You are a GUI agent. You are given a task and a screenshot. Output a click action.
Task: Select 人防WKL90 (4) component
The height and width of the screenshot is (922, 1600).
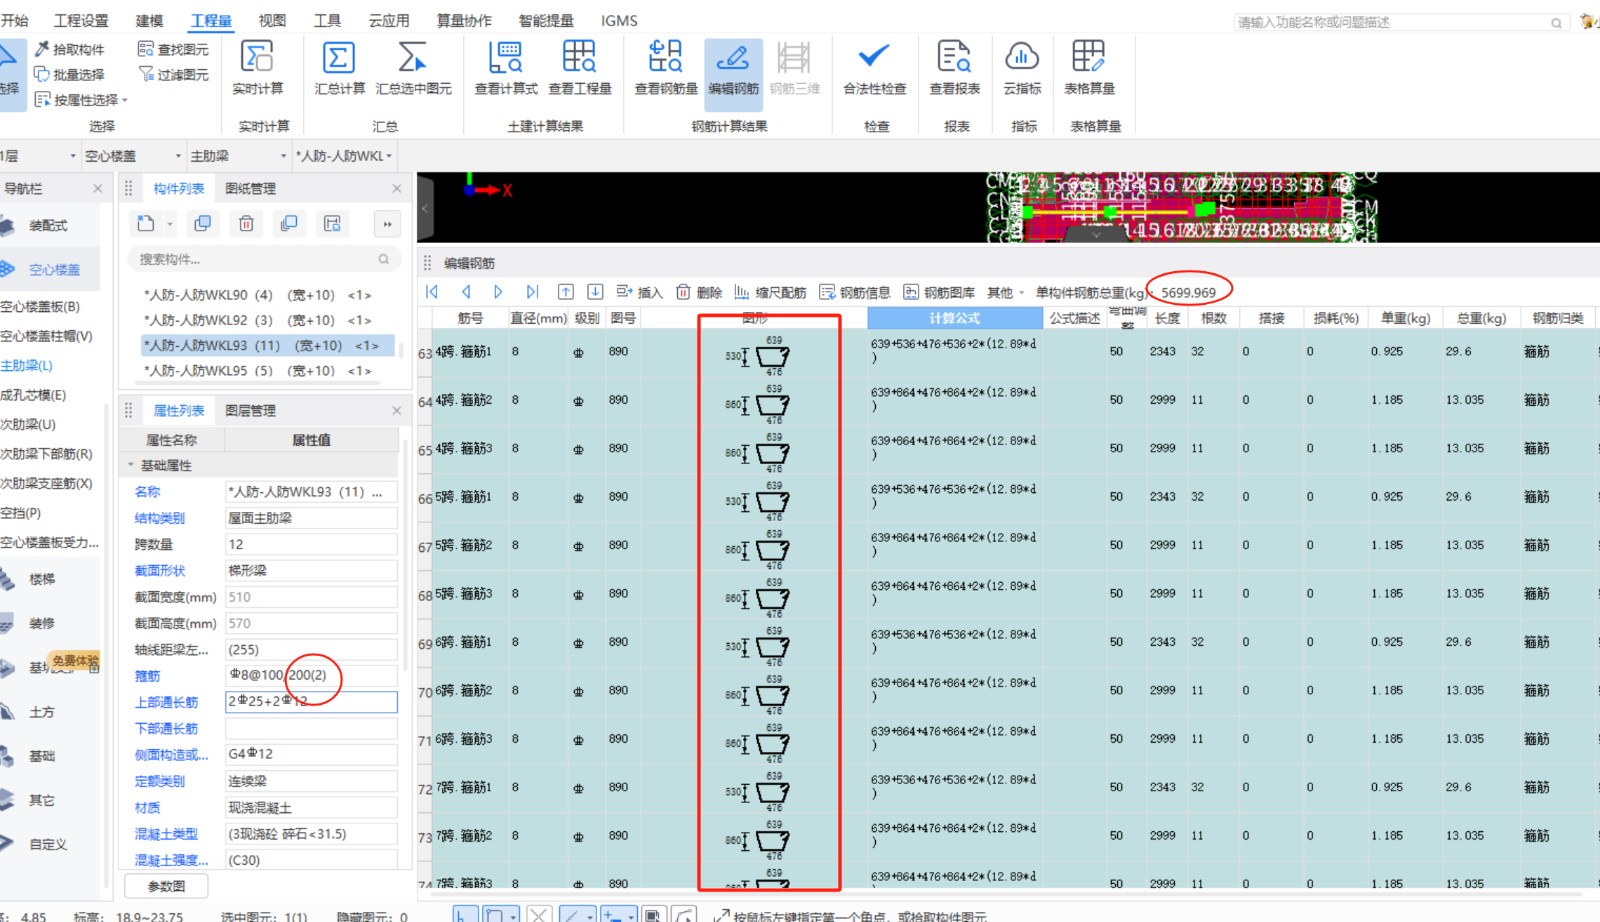pos(258,295)
